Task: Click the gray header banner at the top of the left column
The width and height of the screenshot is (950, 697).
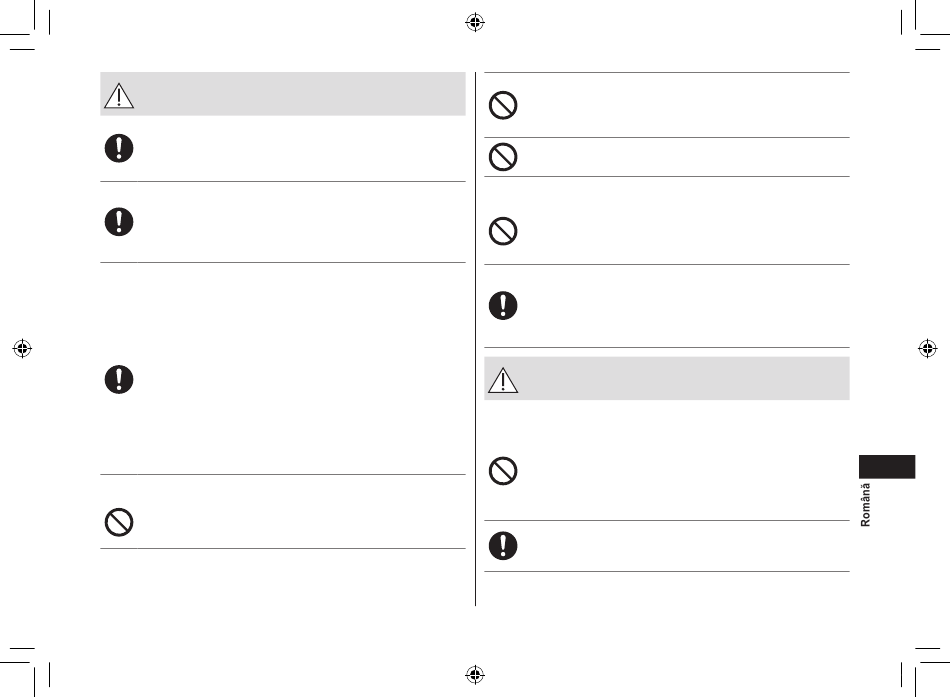Action: 283,94
